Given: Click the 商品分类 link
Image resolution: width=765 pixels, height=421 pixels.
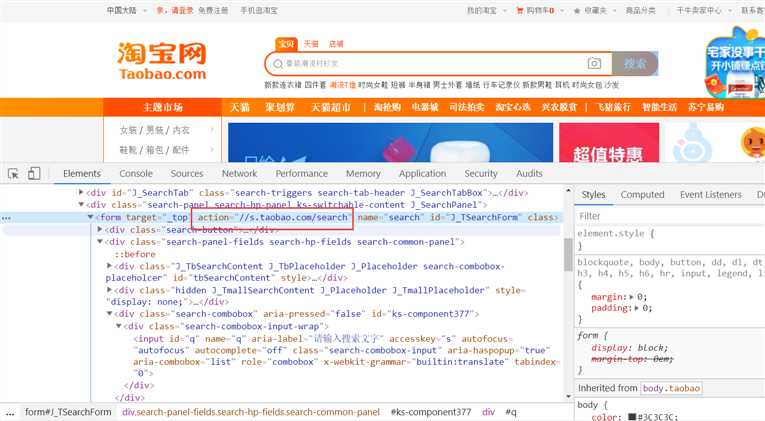Looking at the screenshot, I should click(x=641, y=10).
